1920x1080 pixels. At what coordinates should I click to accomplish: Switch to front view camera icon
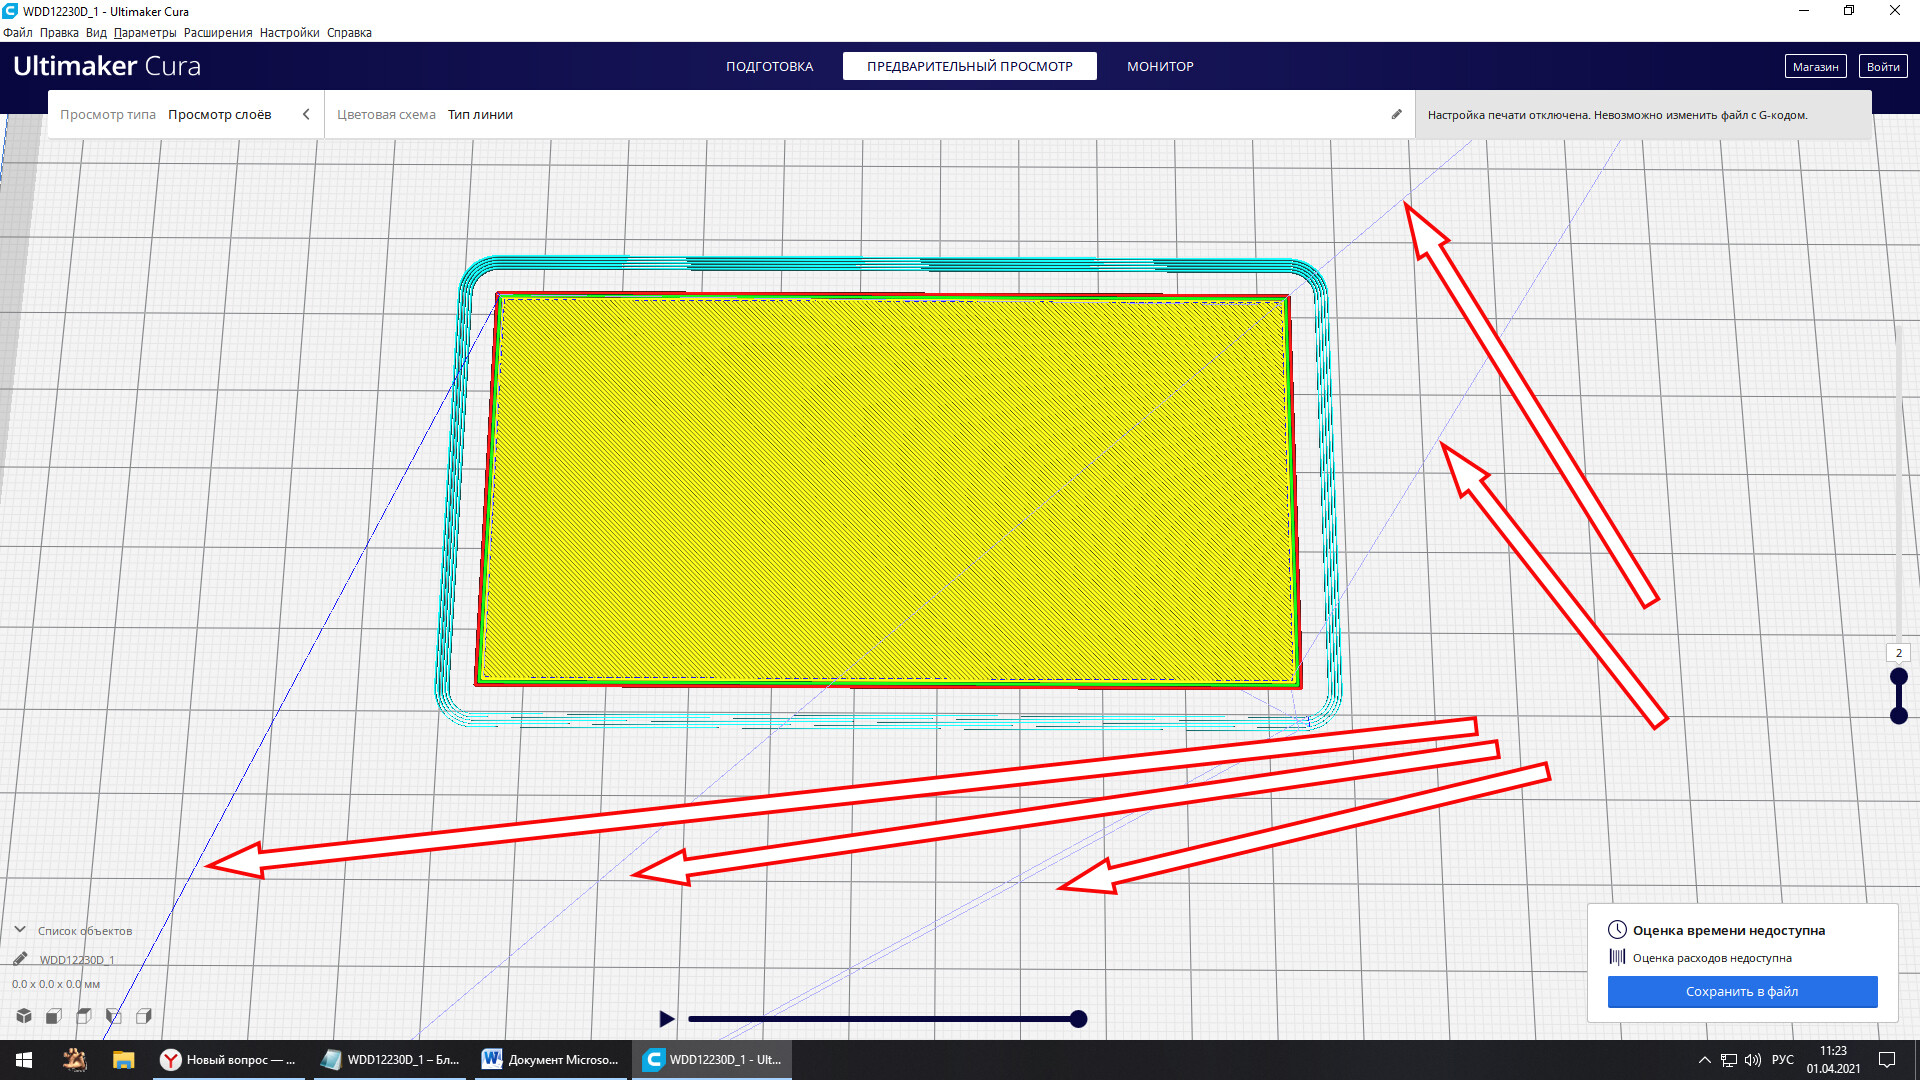pos(54,1016)
